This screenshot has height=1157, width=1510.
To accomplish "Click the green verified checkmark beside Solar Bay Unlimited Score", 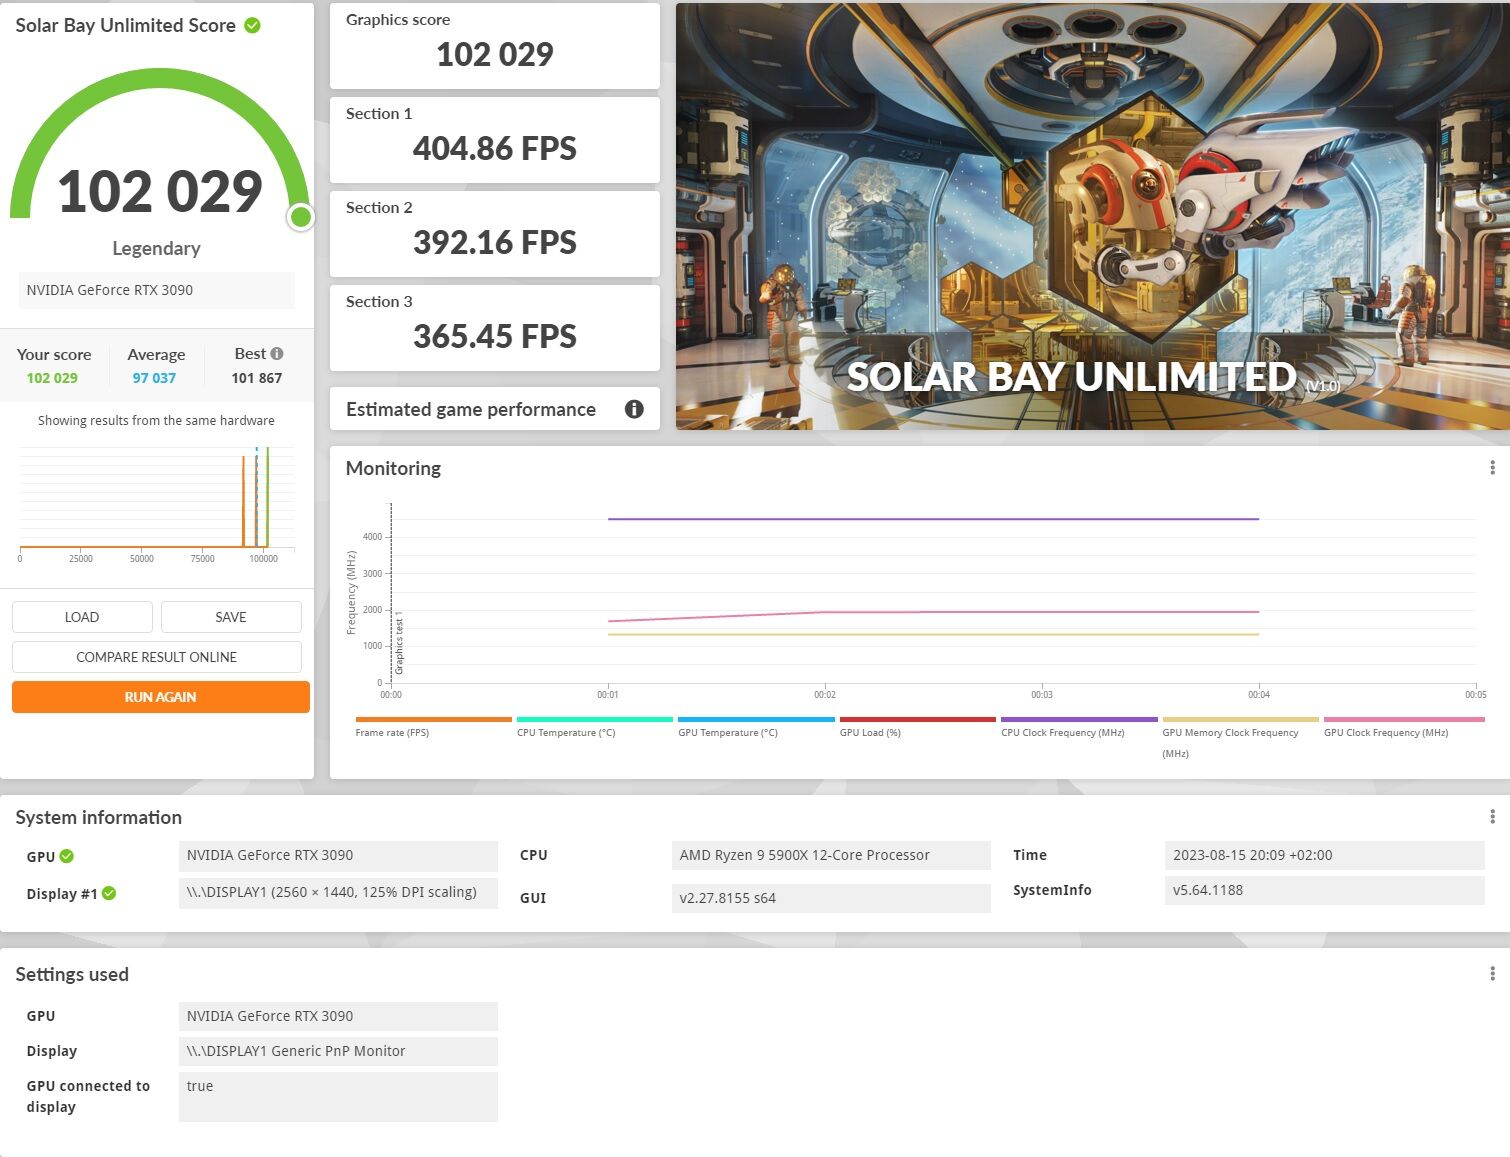I will click(253, 25).
